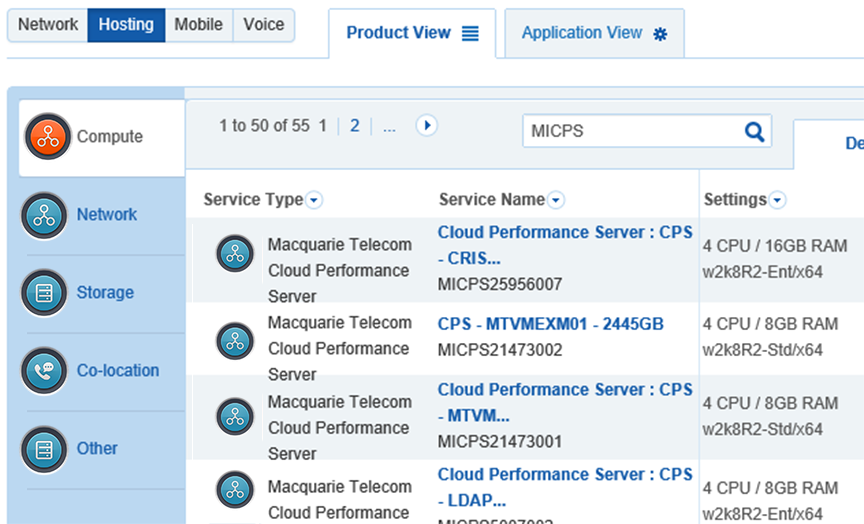Click service ID text MICPS21473001
864x524 pixels.
(x=500, y=442)
